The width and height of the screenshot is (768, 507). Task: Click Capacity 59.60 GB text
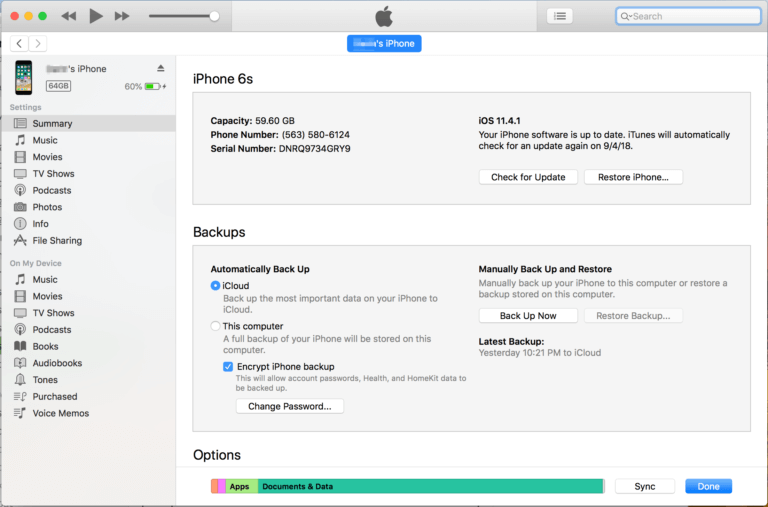pyautogui.click(x=252, y=121)
